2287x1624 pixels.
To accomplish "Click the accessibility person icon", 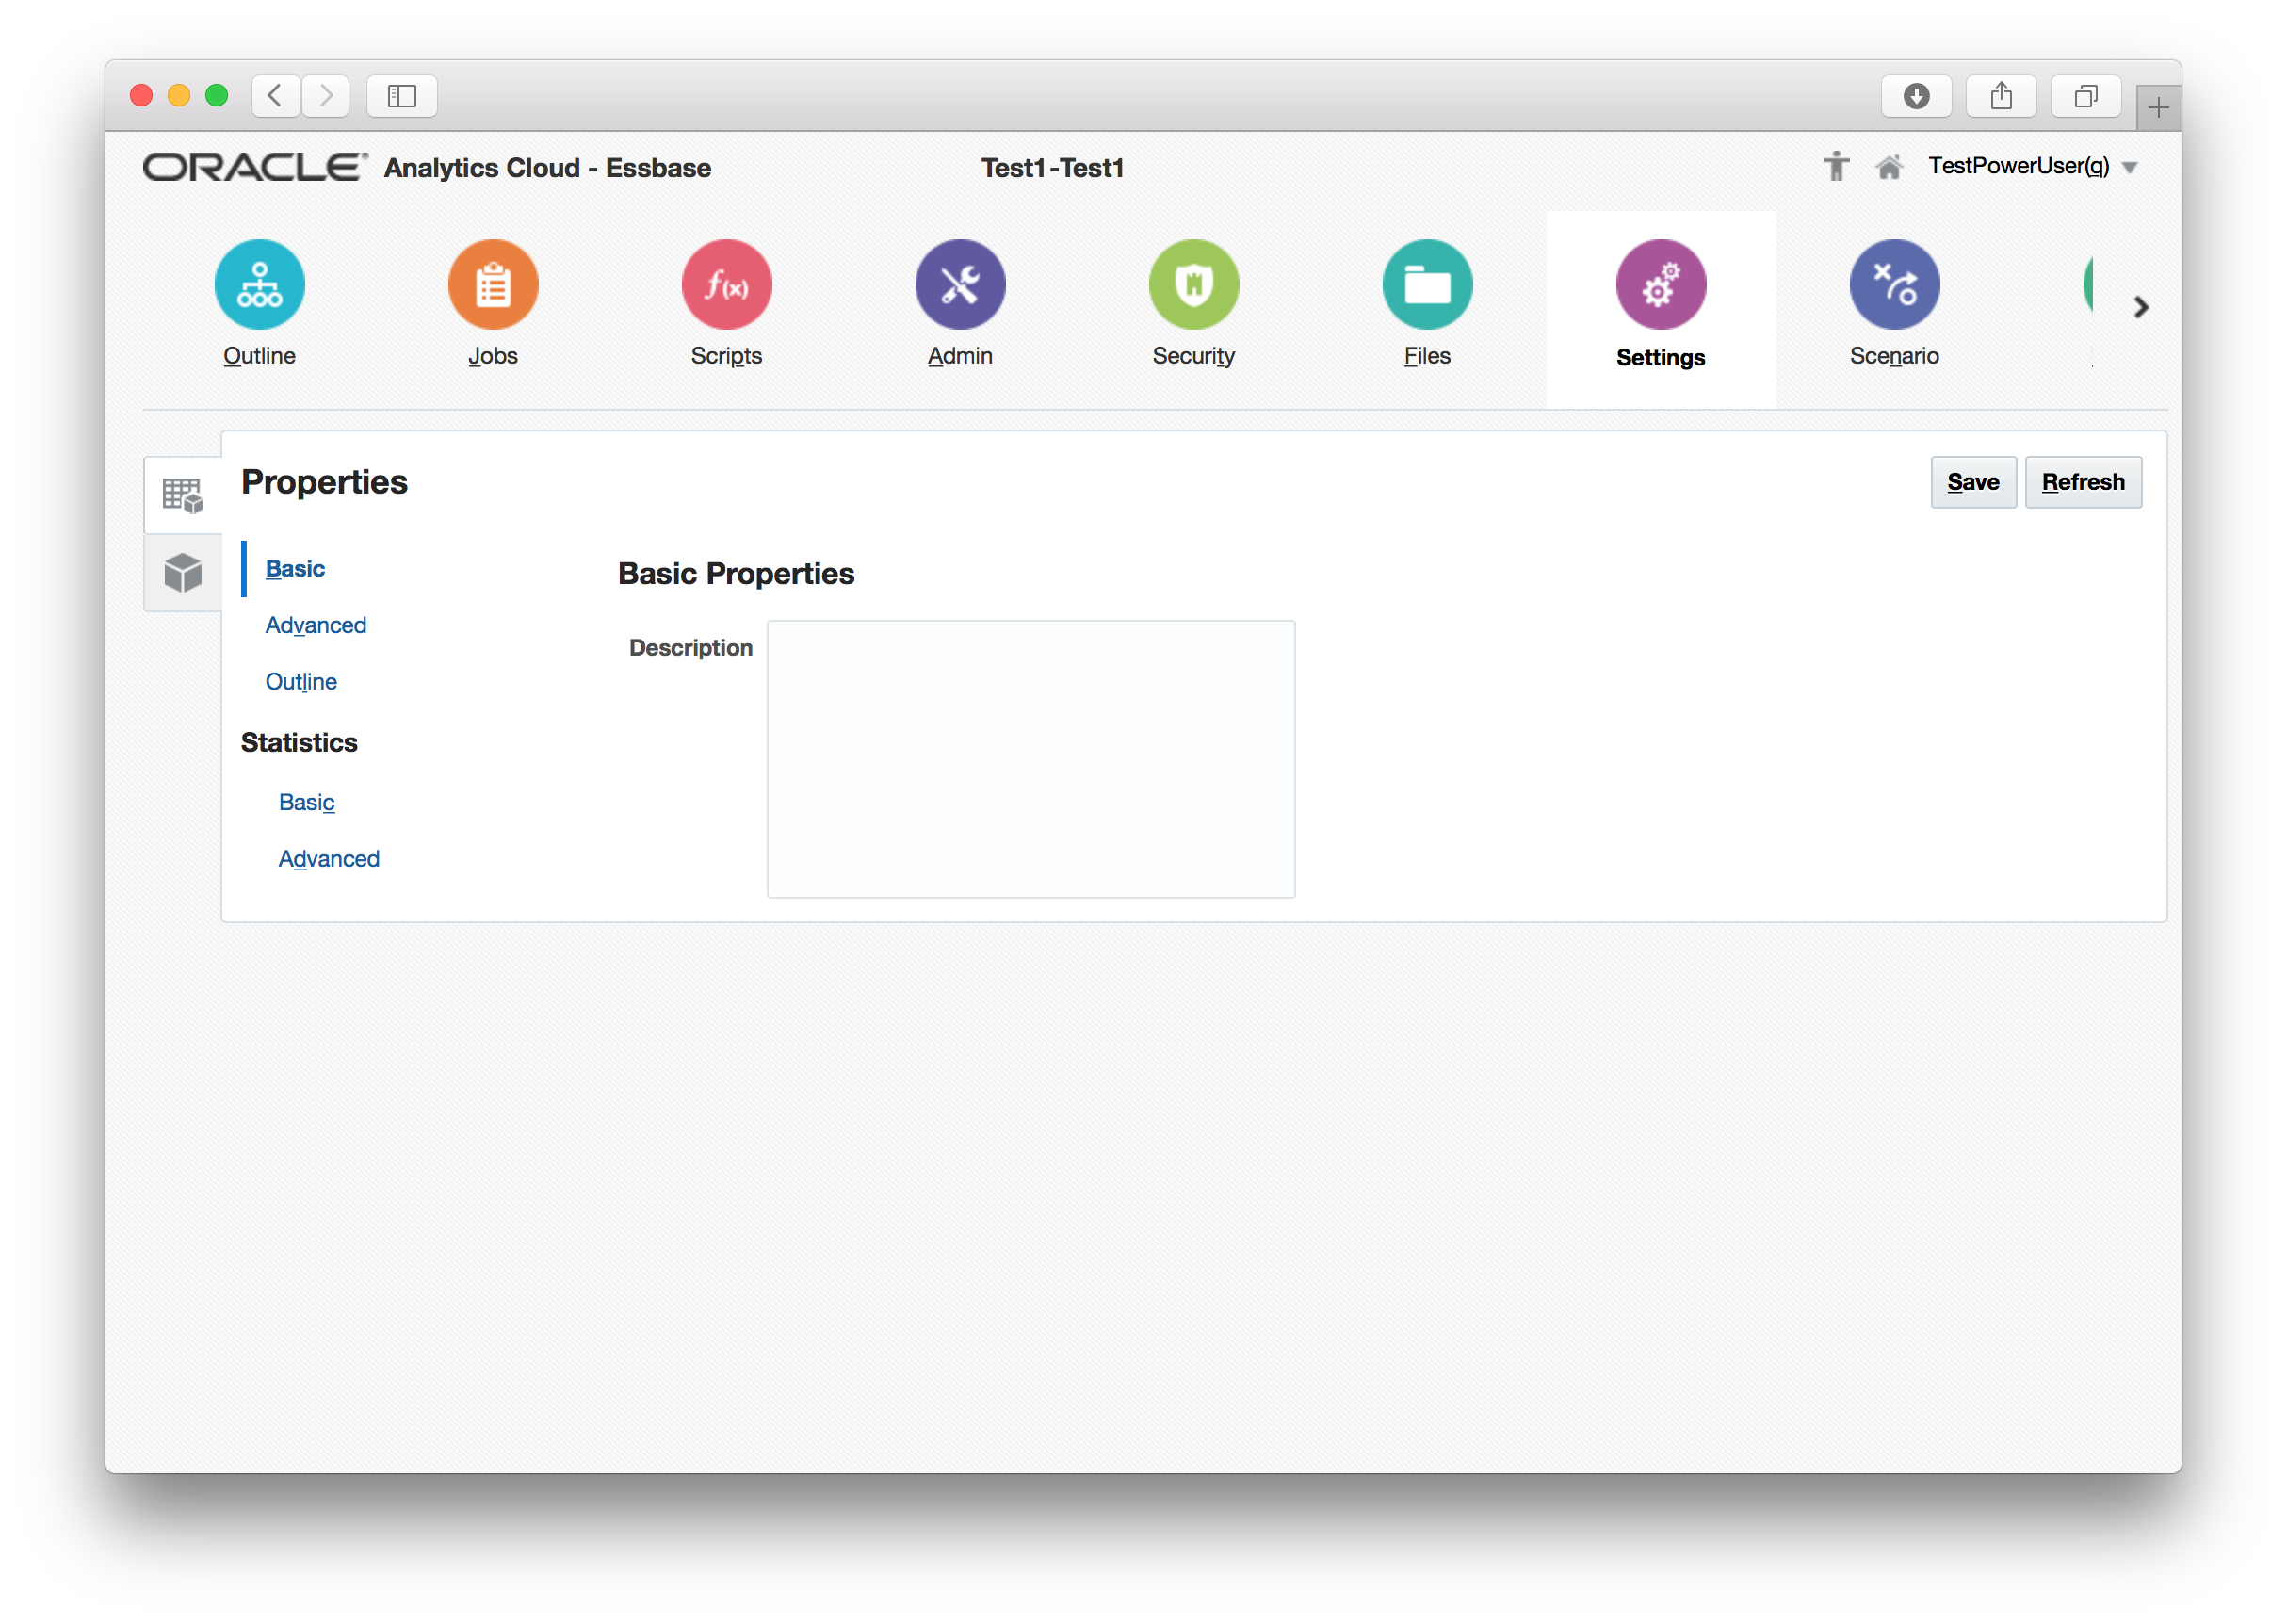I will coord(1836,166).
